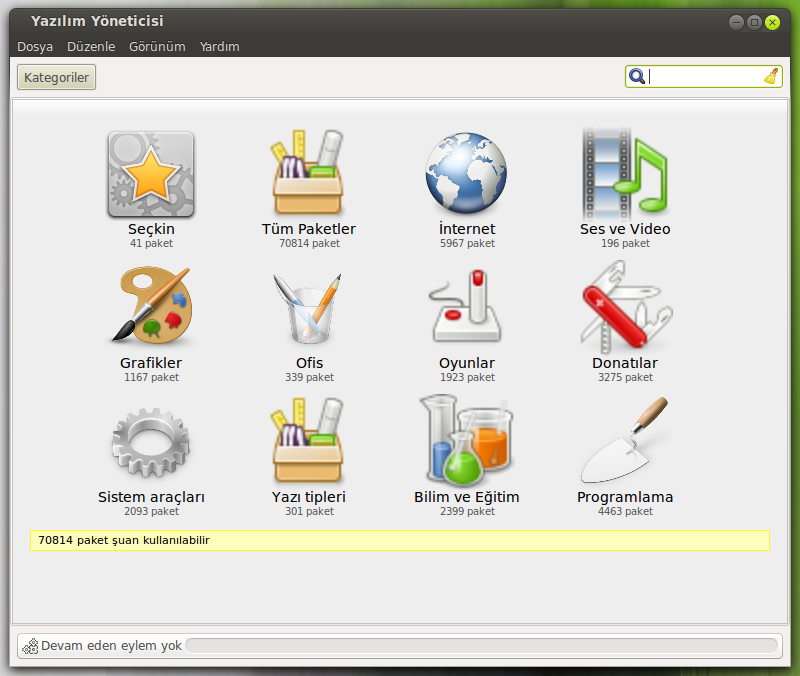Open the İnternet globe icon
800x676 pixels.
tap(466, 173)
